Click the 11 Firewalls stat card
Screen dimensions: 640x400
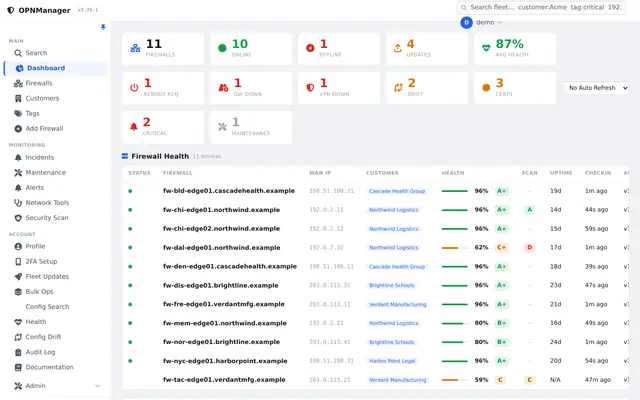coord(163,49)
